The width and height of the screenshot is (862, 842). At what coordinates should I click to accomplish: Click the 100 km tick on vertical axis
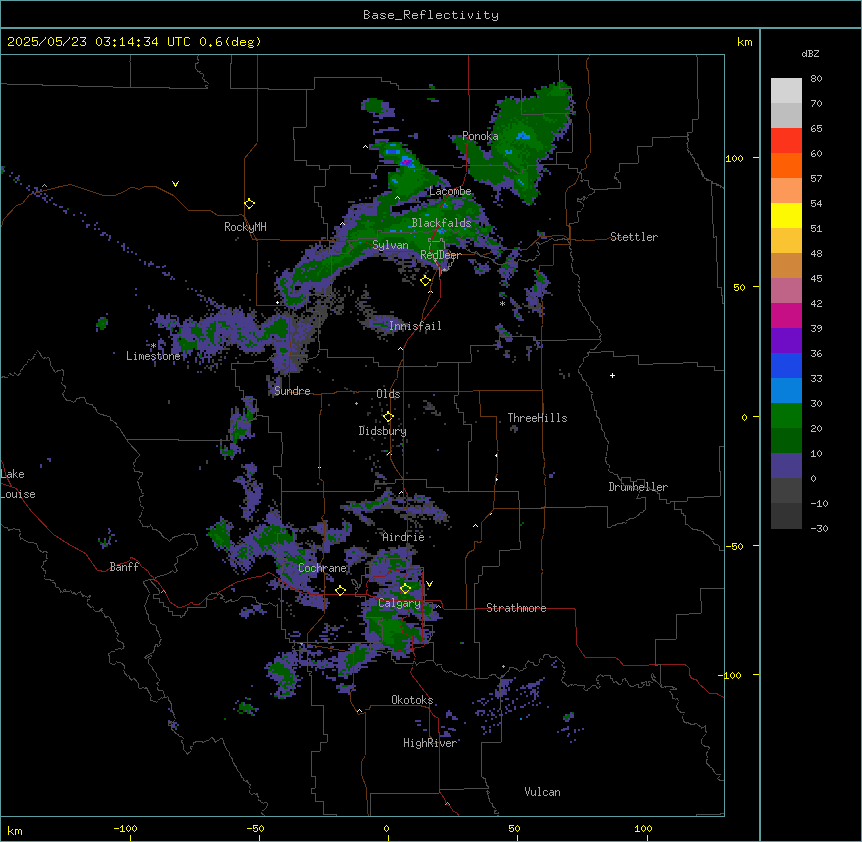734,158
